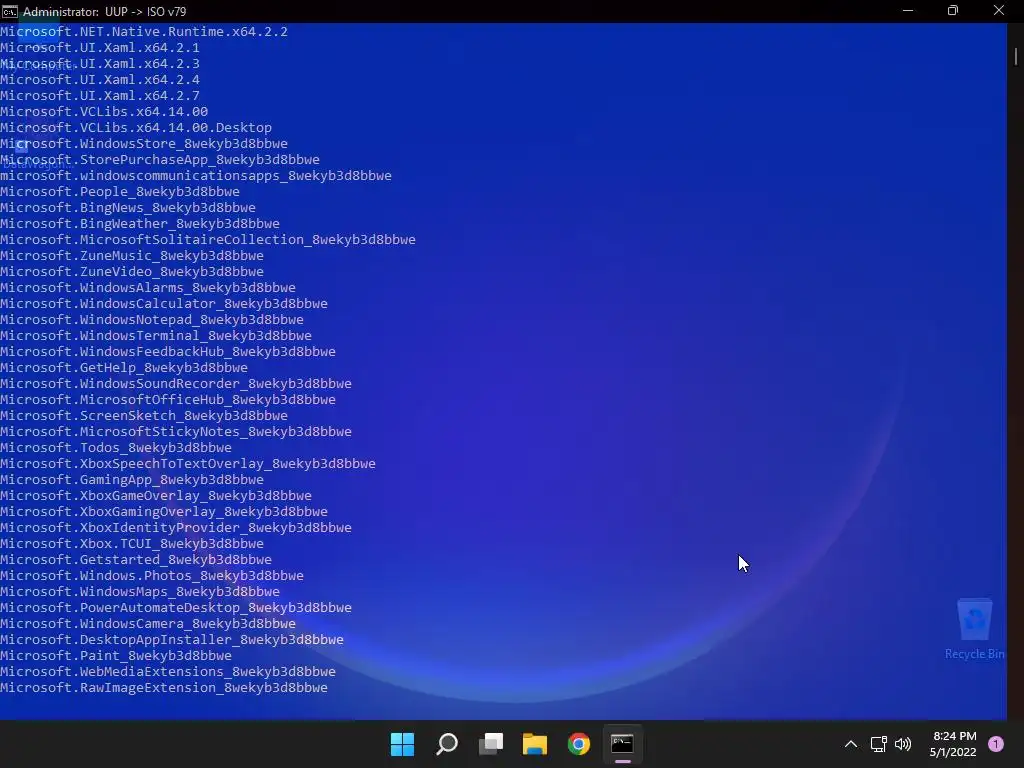Viewport: 1024px width, 768px height.
Task: Click line Microsoft.WindowsFeedbackHub_8wekyb3d8bbwe
Action: (x=168, y=351)
